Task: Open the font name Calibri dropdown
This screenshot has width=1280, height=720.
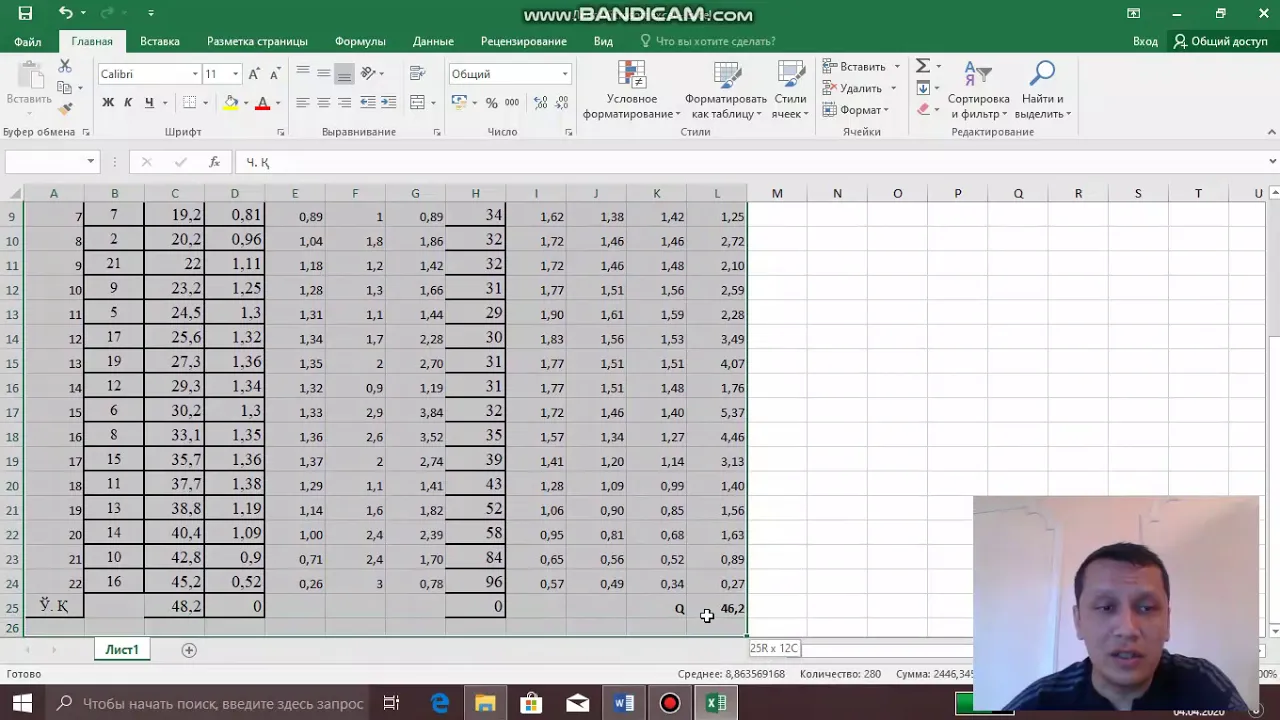Action: tap(195, 74)
